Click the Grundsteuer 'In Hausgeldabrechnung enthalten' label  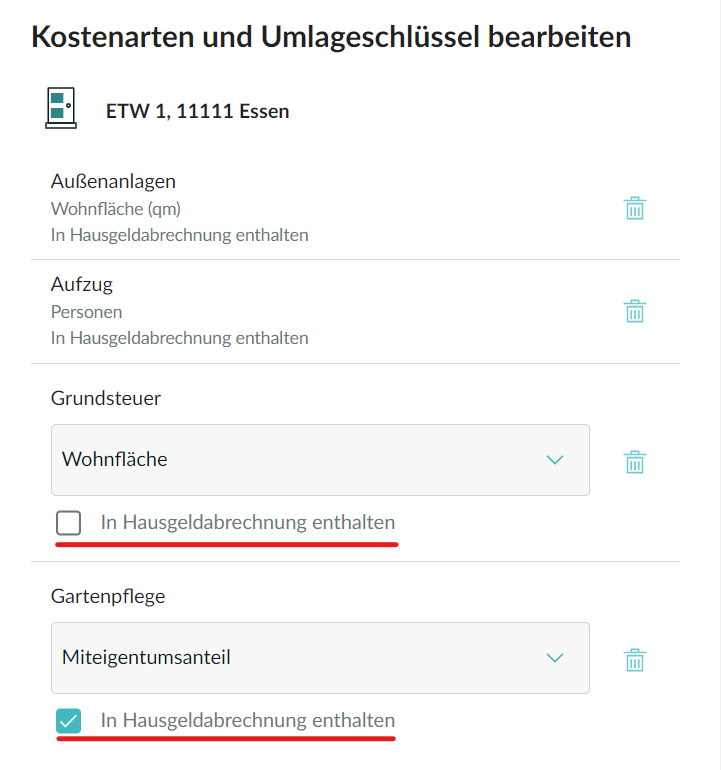247,522
